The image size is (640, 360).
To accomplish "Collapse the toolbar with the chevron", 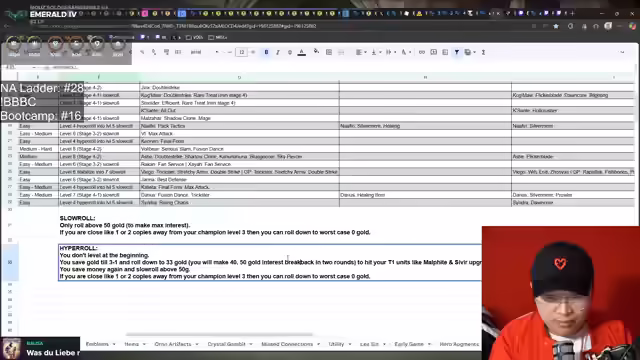I will (622, 52).
